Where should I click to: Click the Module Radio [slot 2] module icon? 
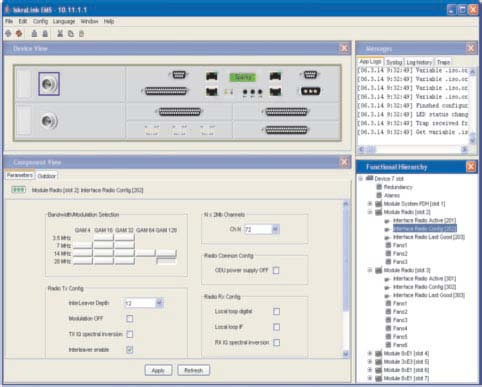tap(379, 212)
